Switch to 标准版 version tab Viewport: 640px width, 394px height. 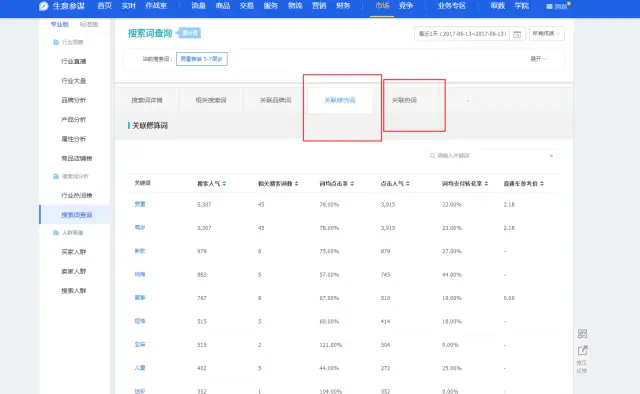tap(89, 24)
